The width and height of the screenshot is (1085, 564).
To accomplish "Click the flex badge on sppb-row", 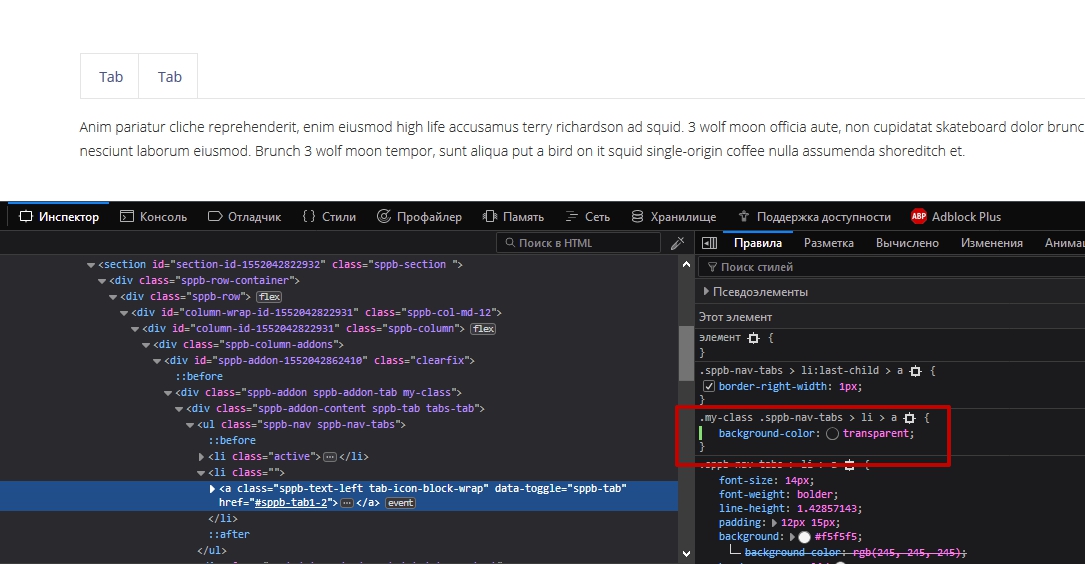I will pyautogui.click(x=269, y=297).
